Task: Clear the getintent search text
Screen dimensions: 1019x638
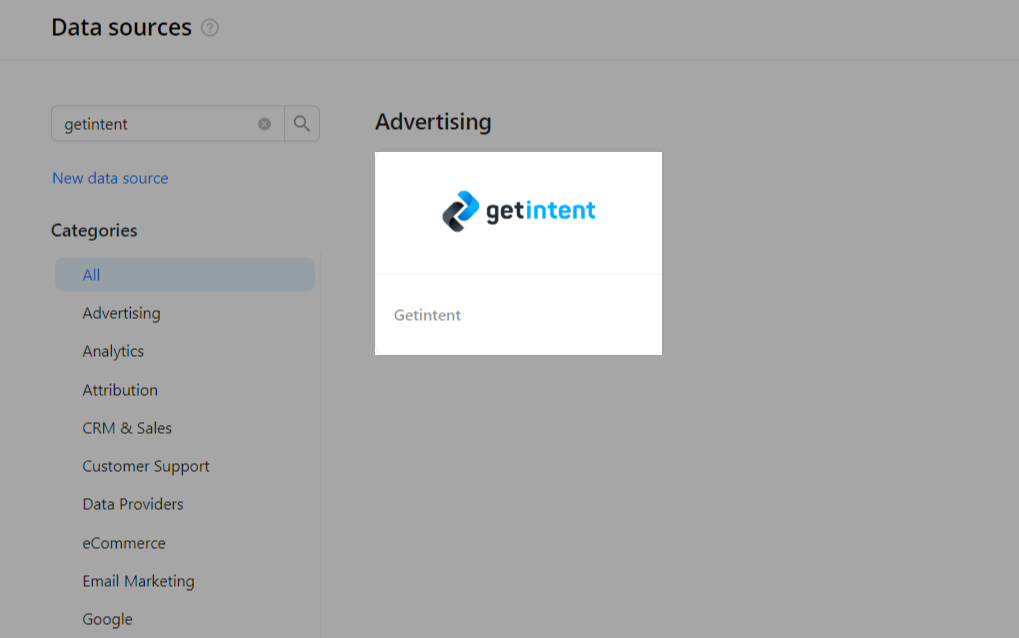Action: [264, 124]
